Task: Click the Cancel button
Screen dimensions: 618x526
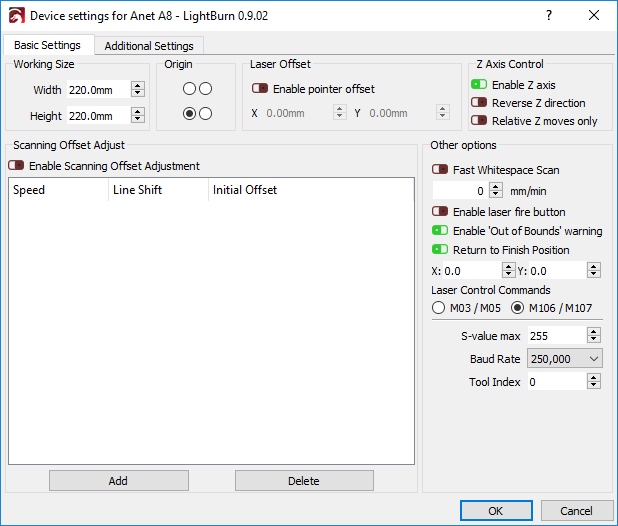Action: (577, 511)
